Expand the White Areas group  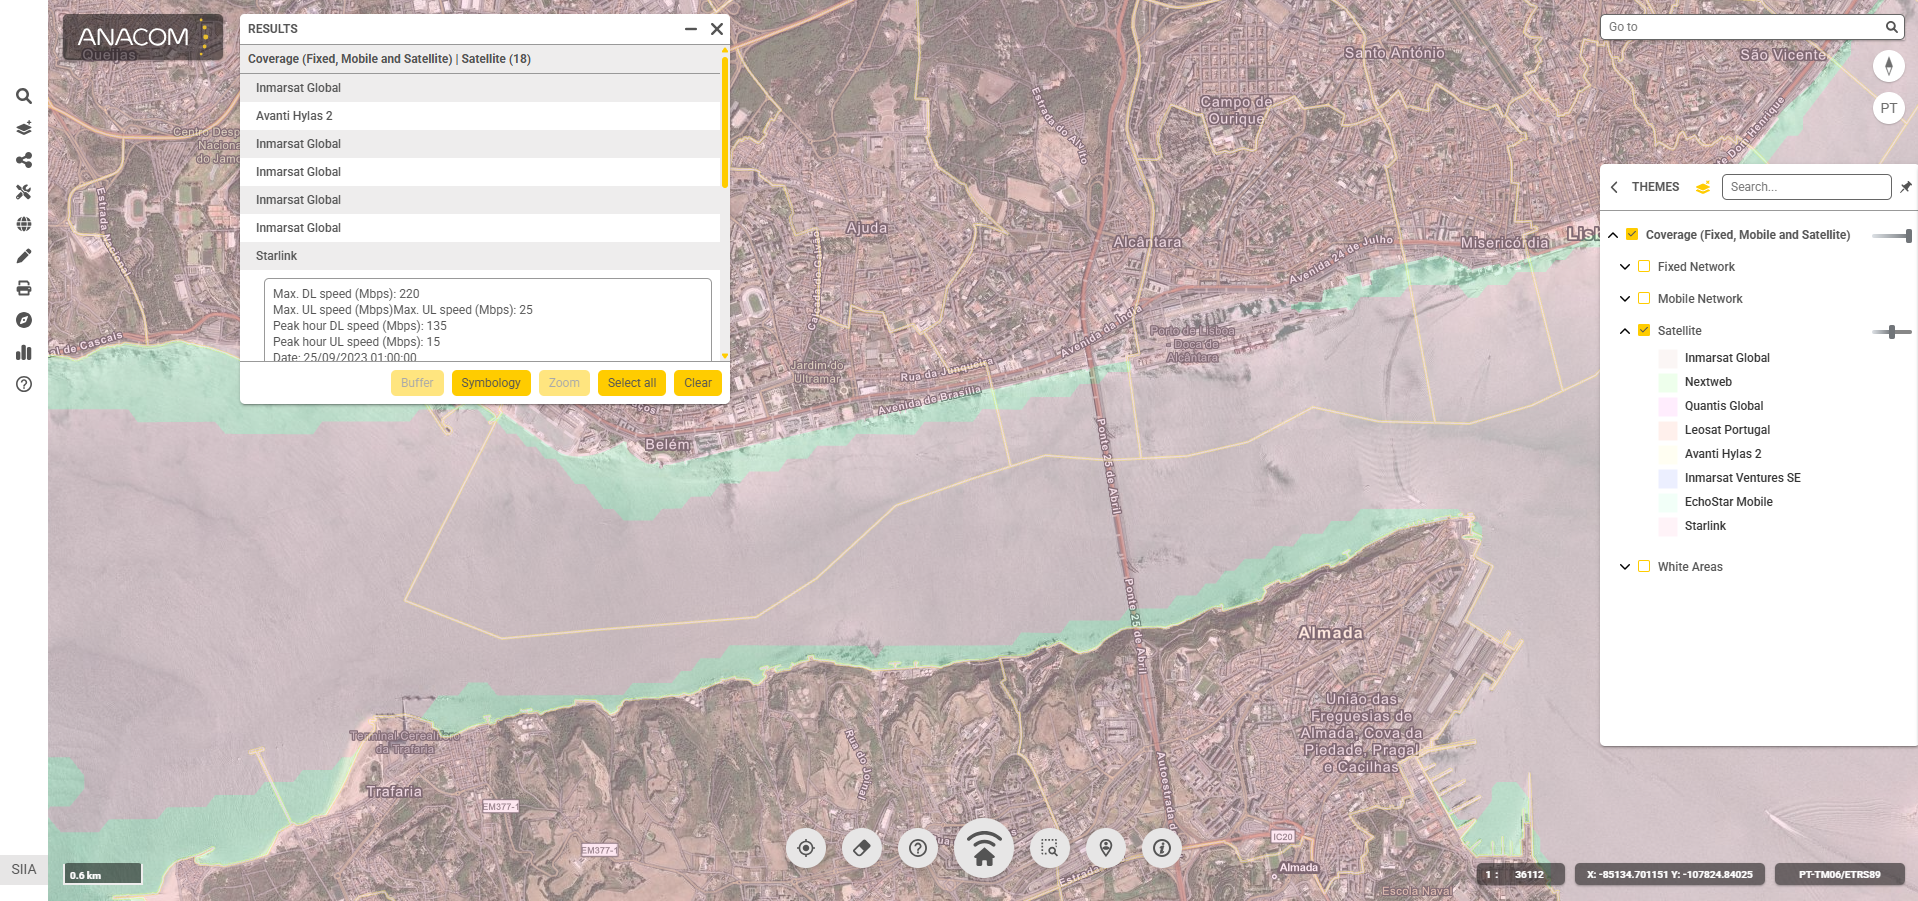coord(1625,567)
